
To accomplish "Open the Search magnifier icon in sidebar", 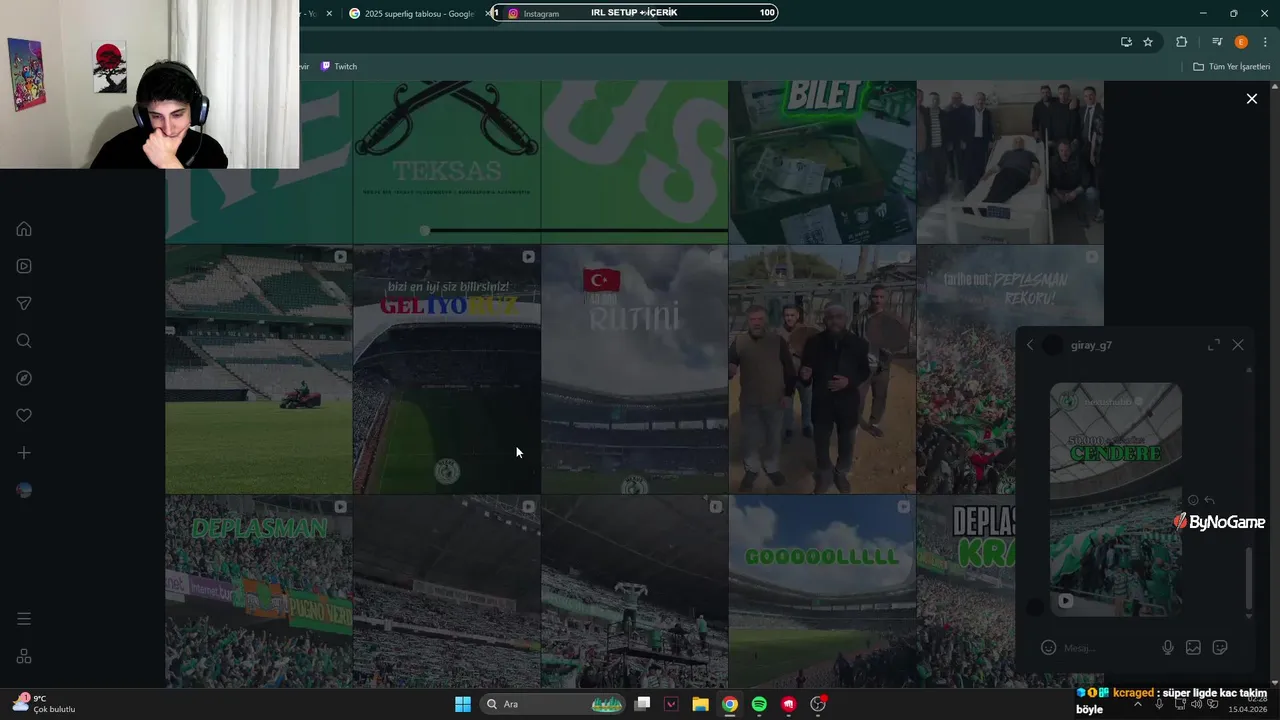I will click(24, 341).
